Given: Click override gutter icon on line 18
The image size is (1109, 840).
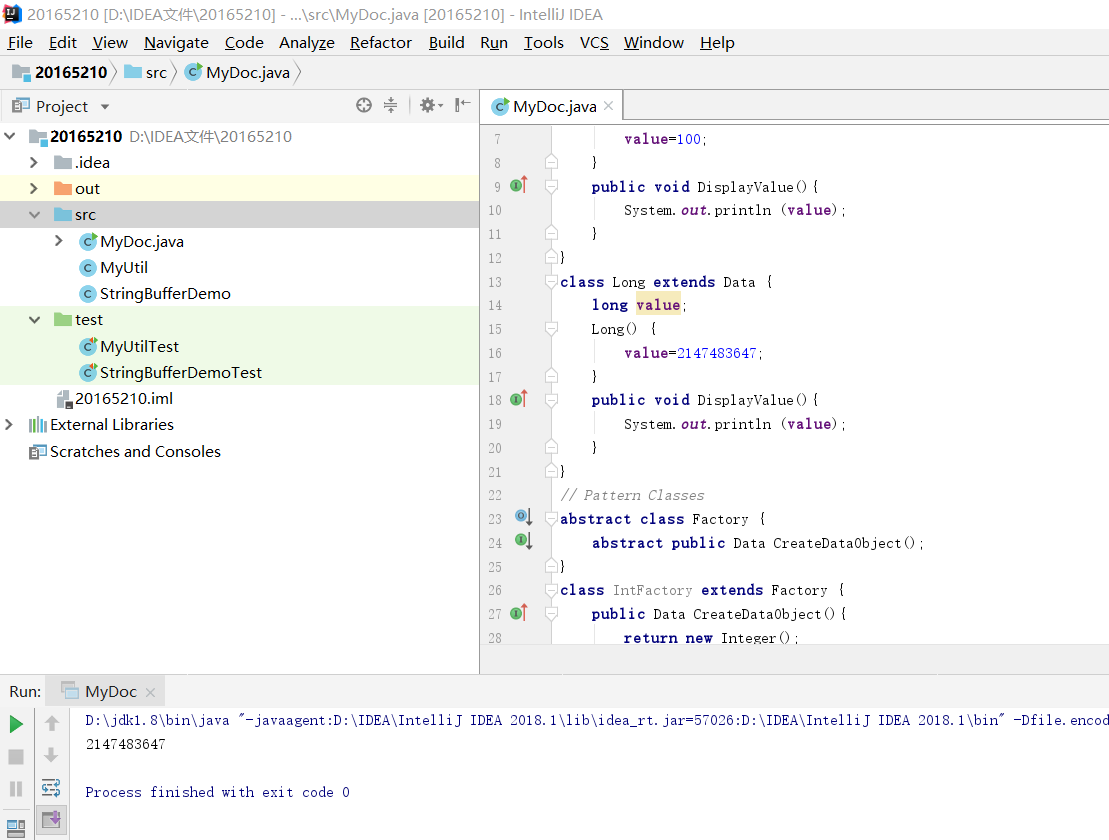Looking at the screenshot, I should coord(518,399).
